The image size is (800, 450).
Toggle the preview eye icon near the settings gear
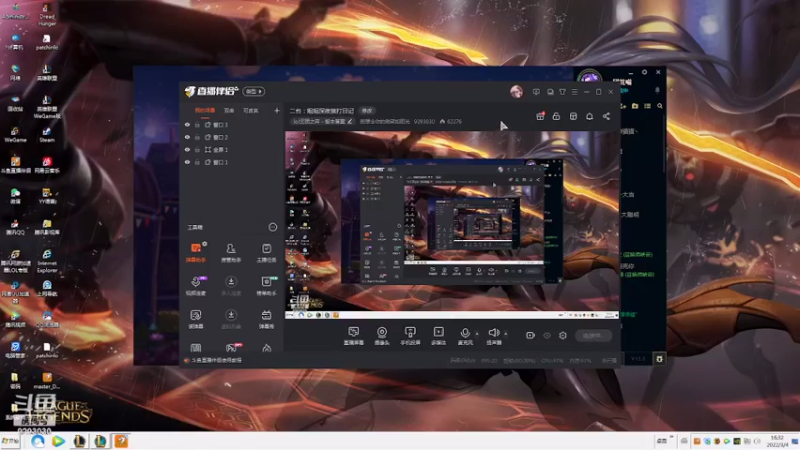(547, 335)
